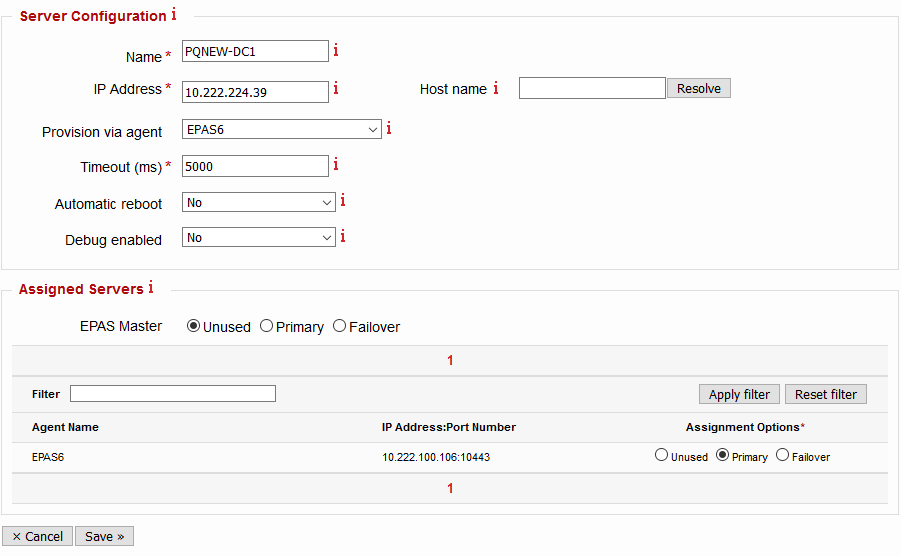Click the Save button
Image resolution: width=901 pixels, height=556 pixels.
[104, 536]
